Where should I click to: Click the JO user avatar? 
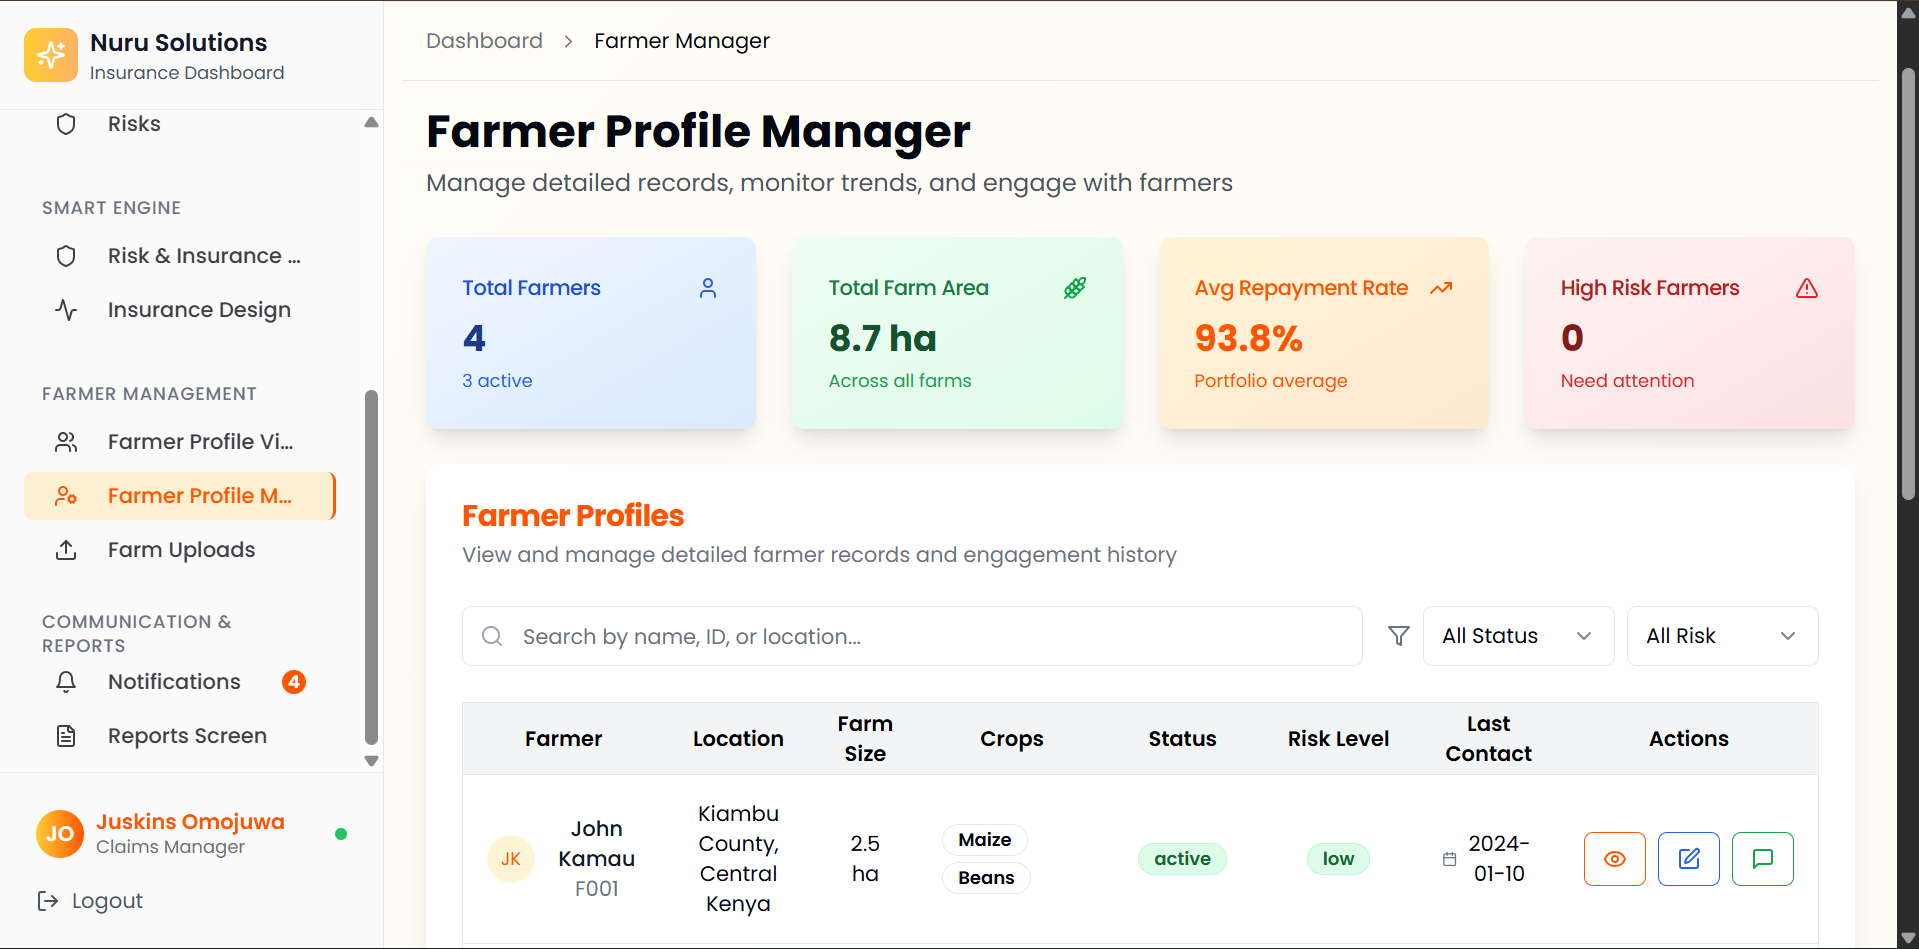click(x=60, y=834)
